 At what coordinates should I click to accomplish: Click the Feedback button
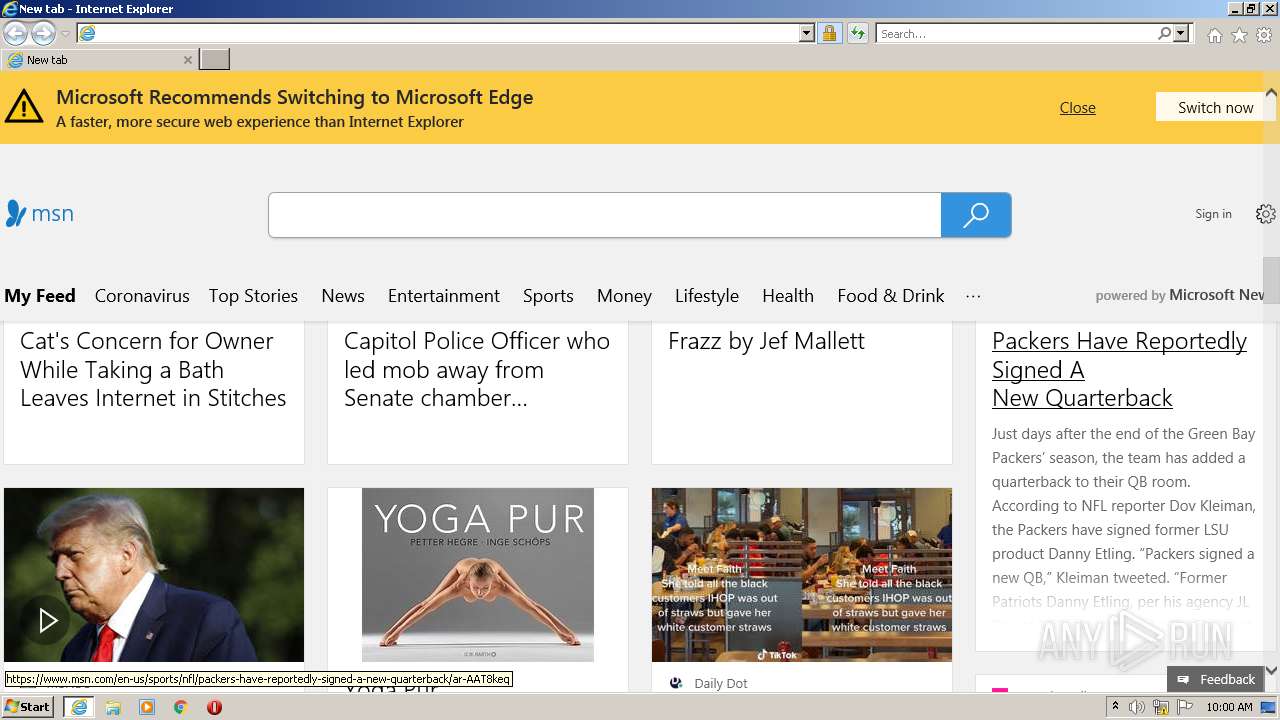[1216, 679]
